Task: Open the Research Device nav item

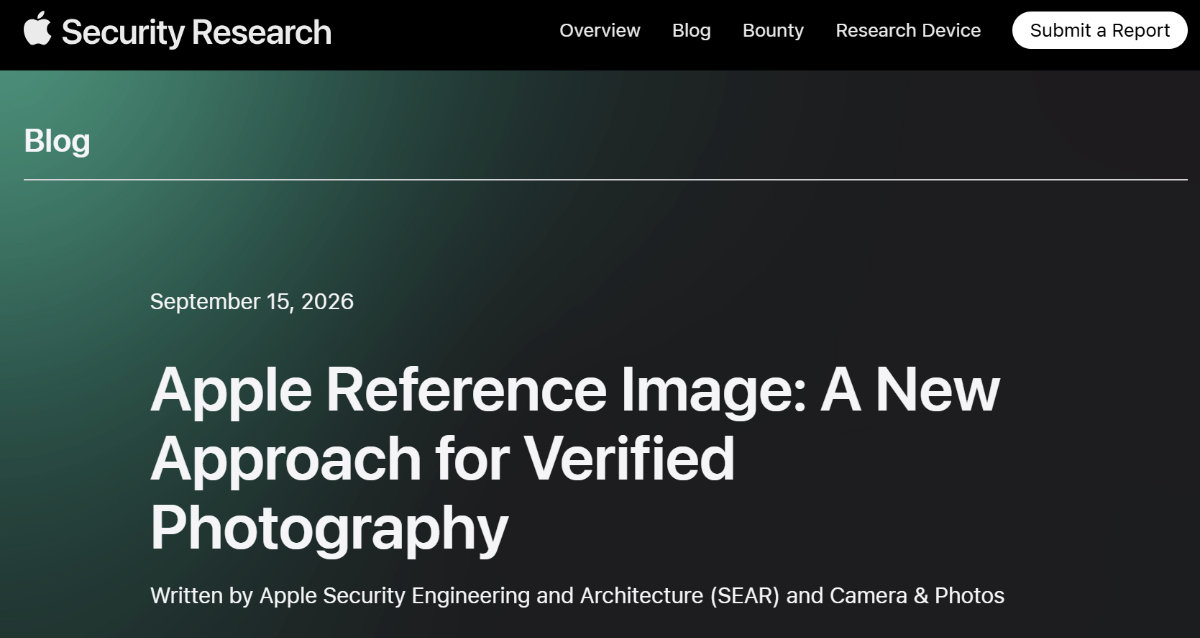Action: tap(908, 30)
